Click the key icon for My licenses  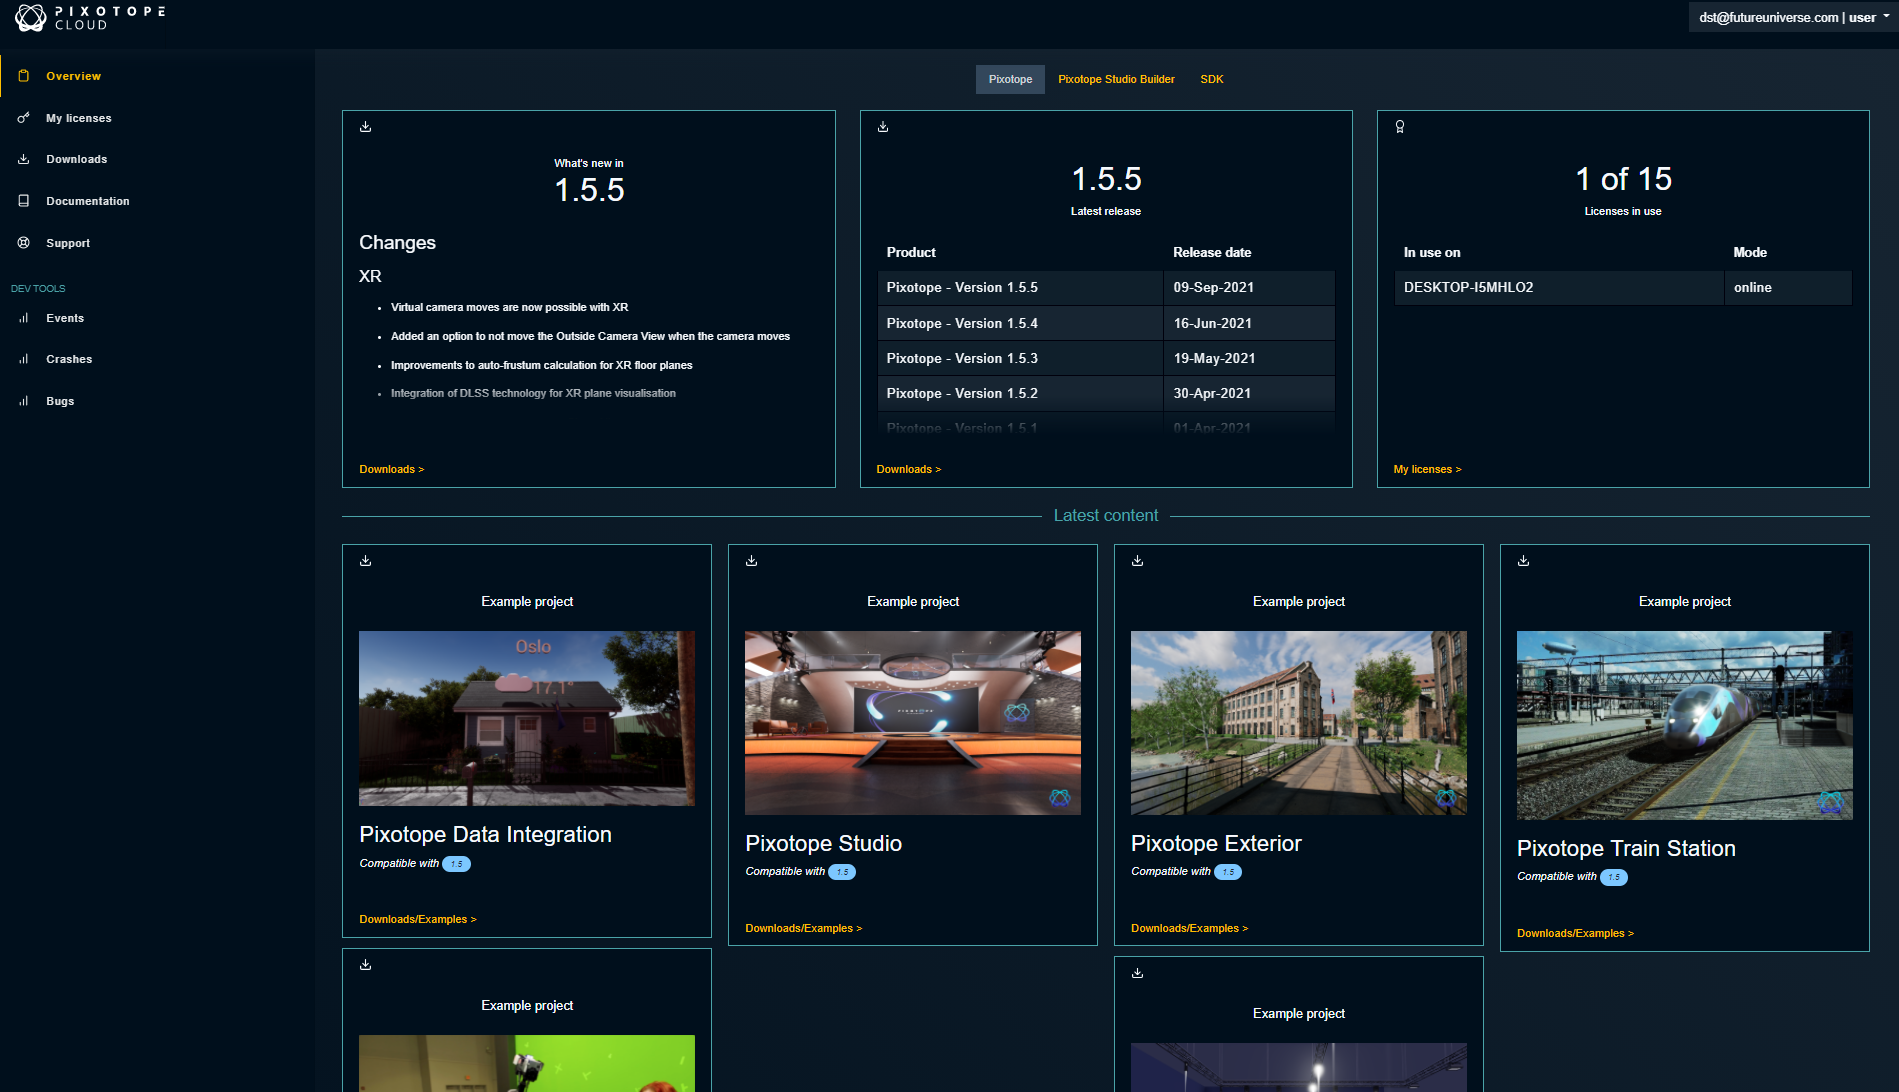pos(24,118)
